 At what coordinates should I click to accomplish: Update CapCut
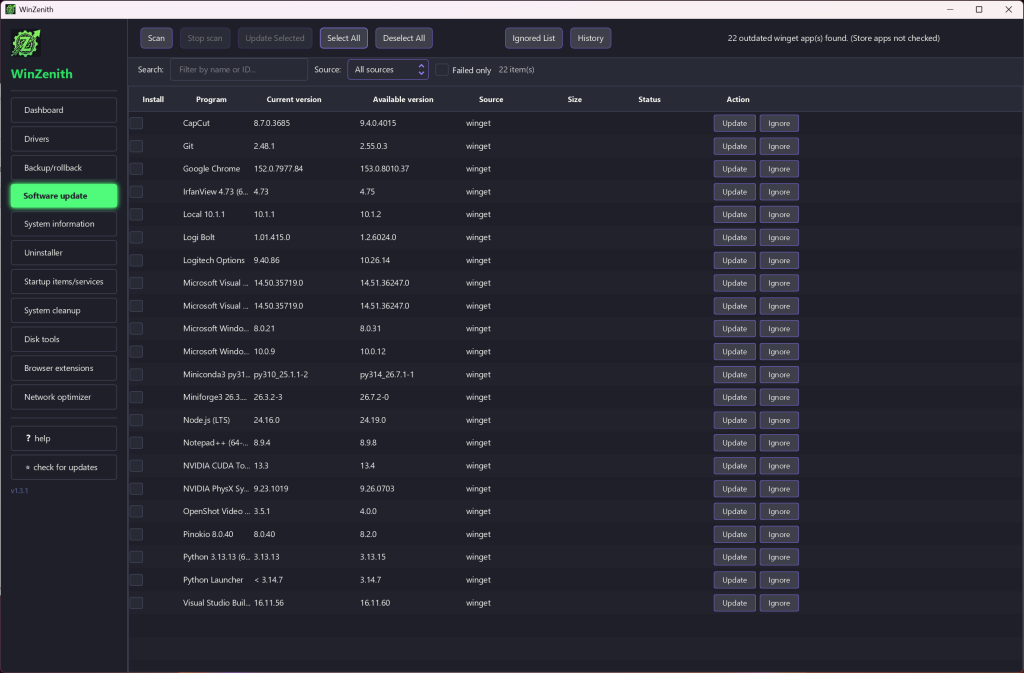[735, 123]
